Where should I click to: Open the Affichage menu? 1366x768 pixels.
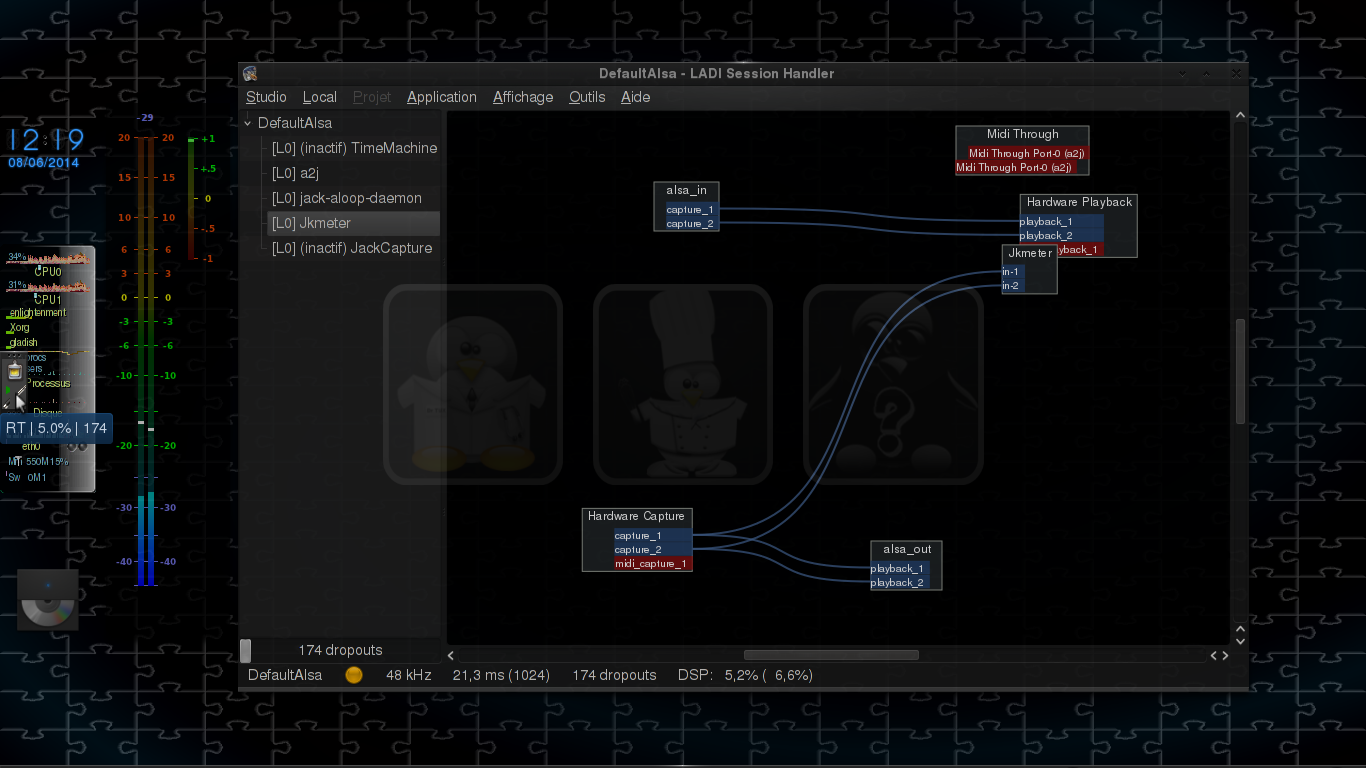pyautogui.click(x=523, y=97)
